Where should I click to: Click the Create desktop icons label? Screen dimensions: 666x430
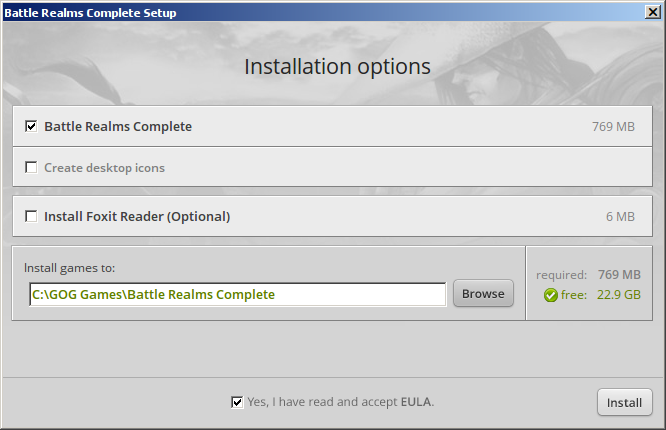coord(104,168)
